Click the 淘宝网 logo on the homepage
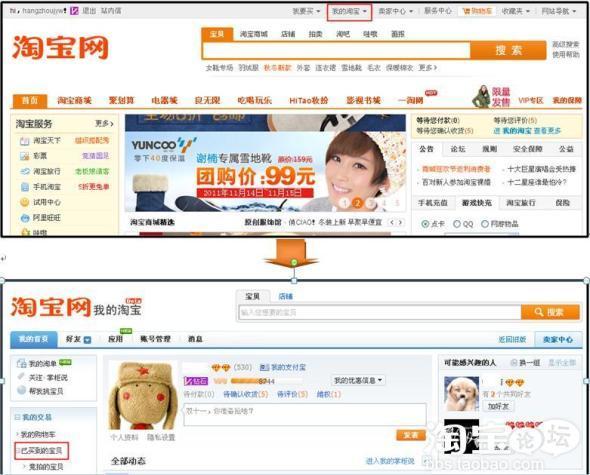 (60, 48)
